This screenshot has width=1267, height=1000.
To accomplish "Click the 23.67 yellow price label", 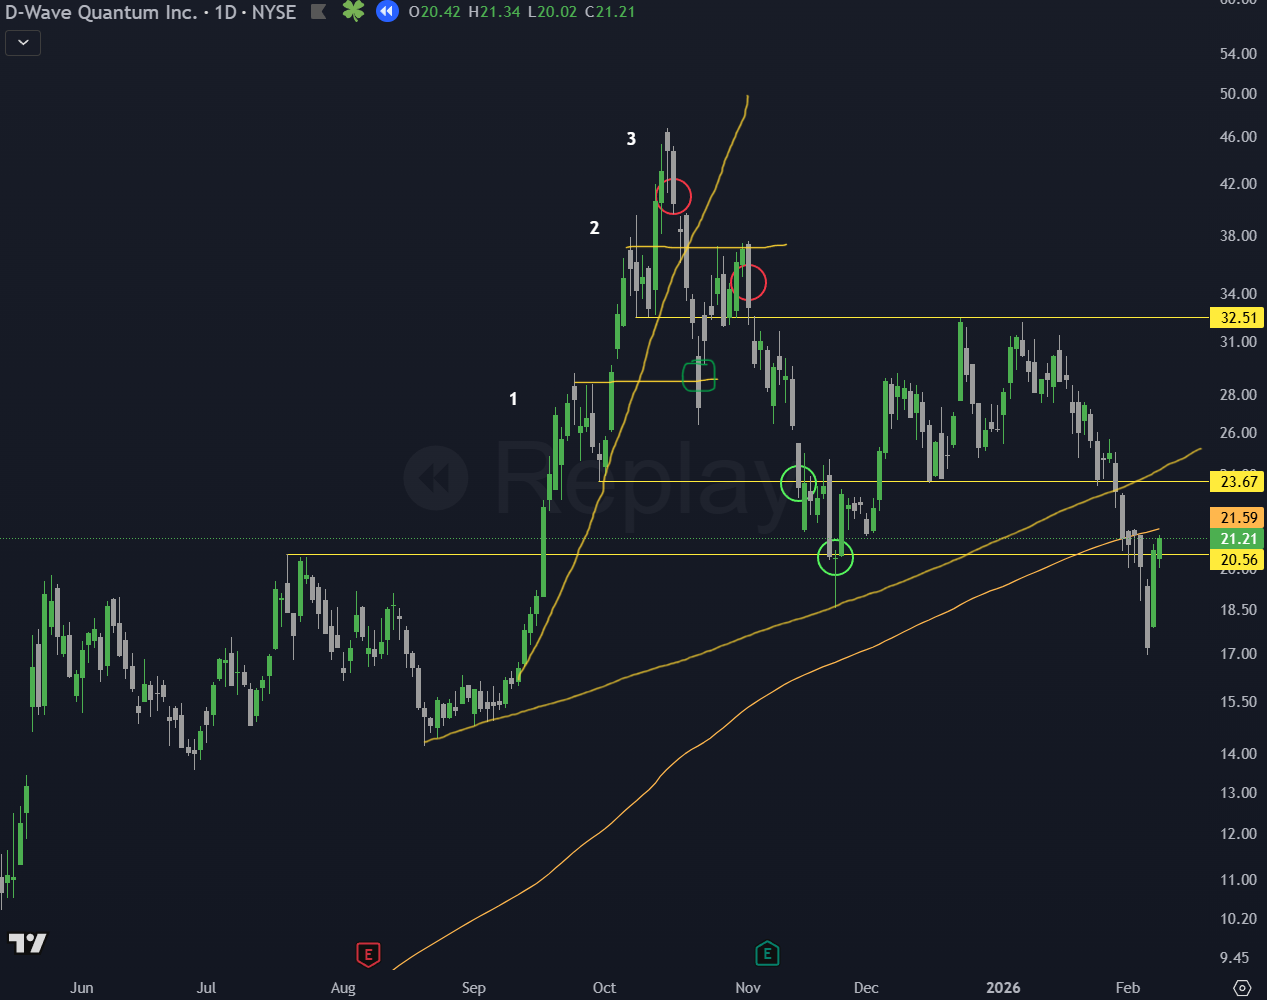I will pos(1238,482).
